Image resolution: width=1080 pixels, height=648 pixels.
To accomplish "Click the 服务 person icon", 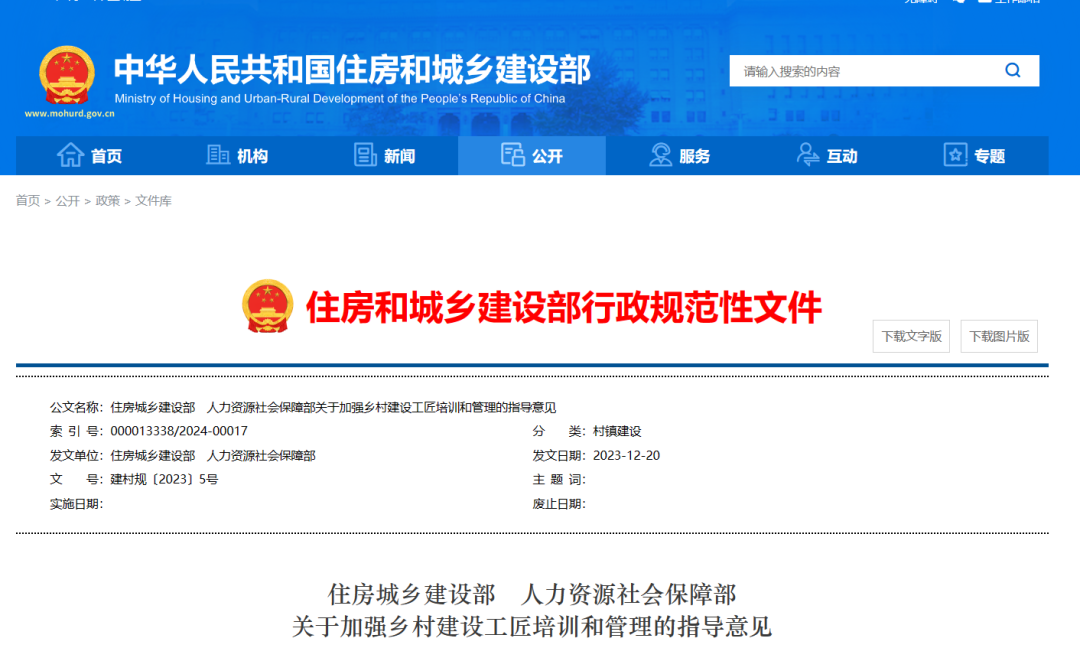I will tap(660, 155).
